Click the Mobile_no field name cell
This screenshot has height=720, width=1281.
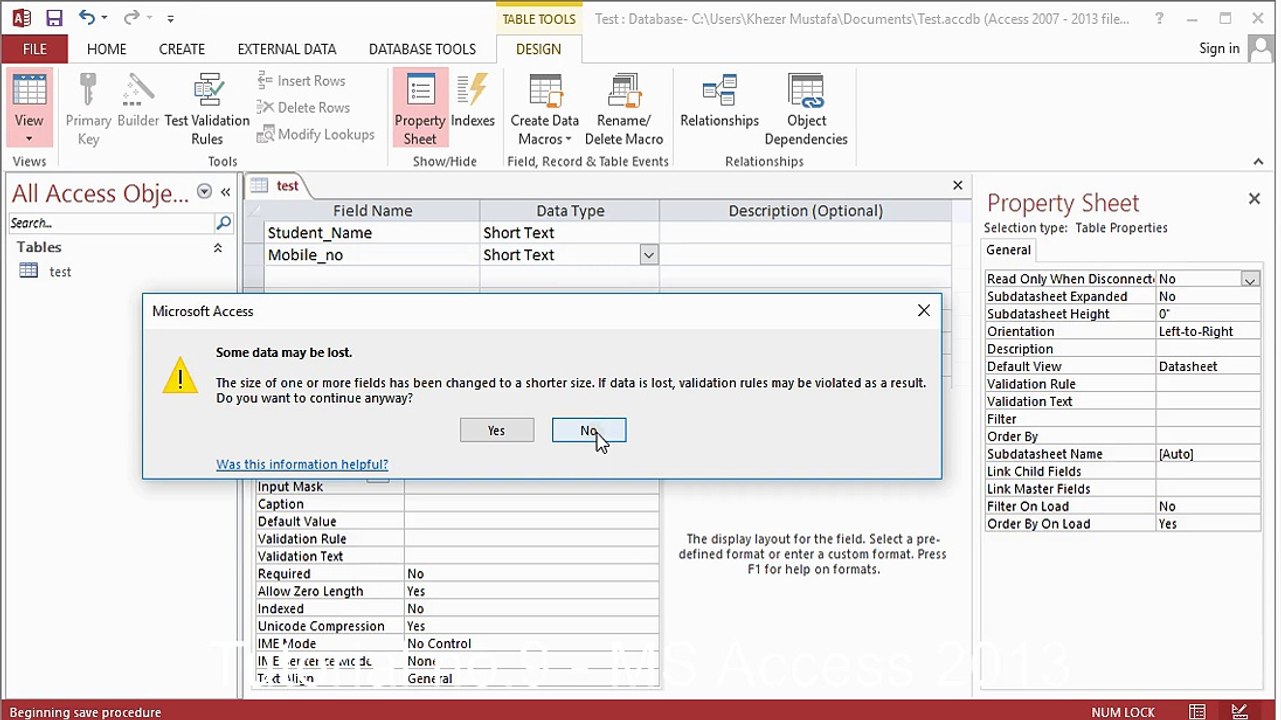point(372,255)
